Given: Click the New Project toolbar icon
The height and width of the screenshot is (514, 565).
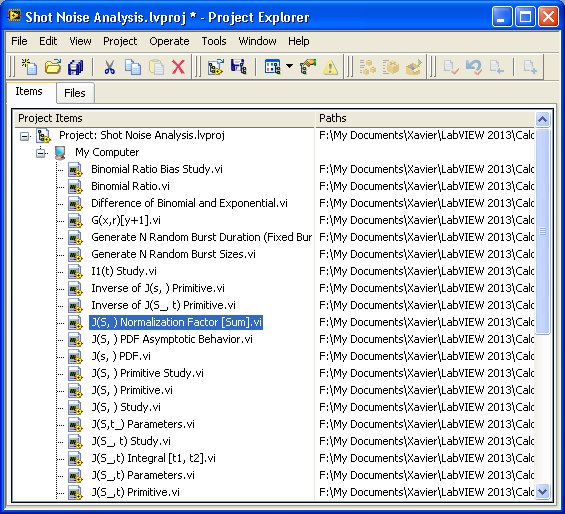Looking at the screenshot, I should click(x=30, y=67).
